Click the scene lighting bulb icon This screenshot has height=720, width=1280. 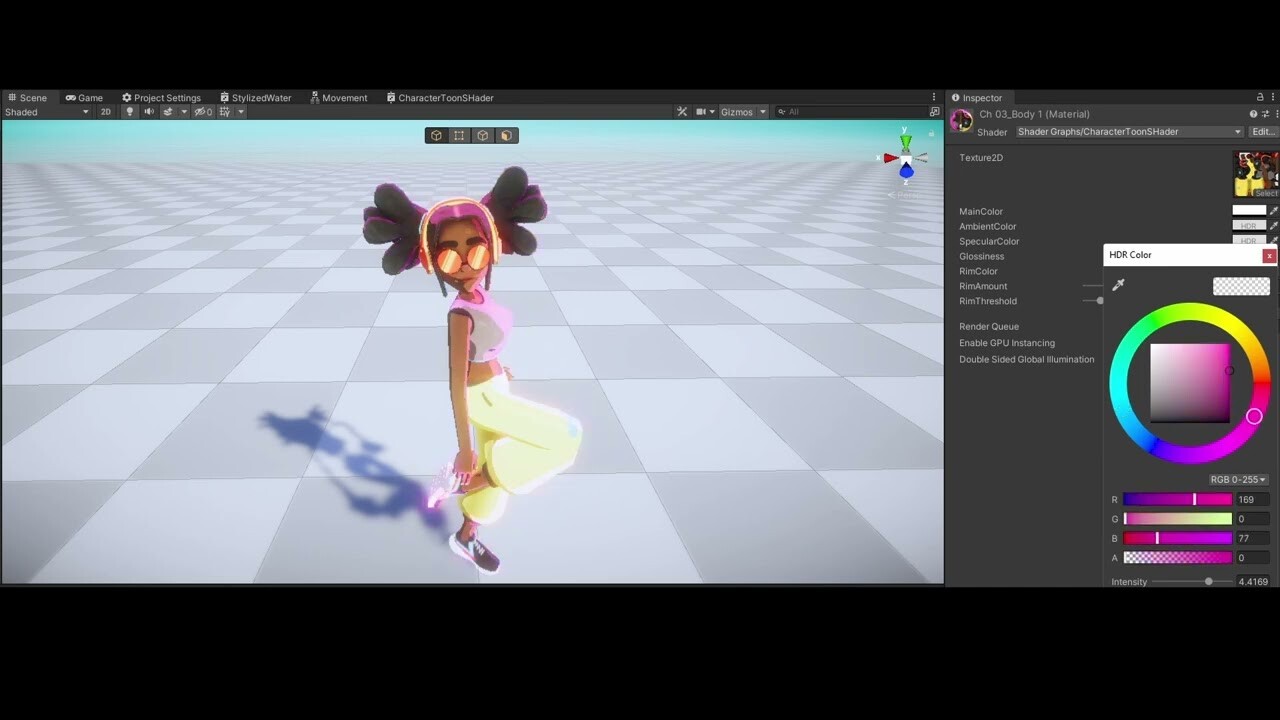(x=129, y=111)
